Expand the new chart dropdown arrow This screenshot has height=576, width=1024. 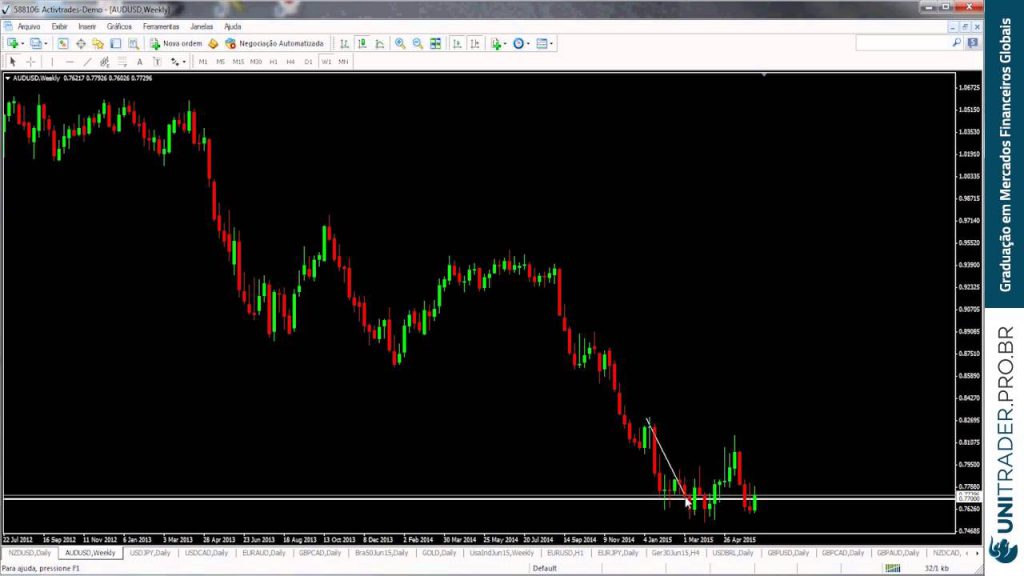(22, 44)
